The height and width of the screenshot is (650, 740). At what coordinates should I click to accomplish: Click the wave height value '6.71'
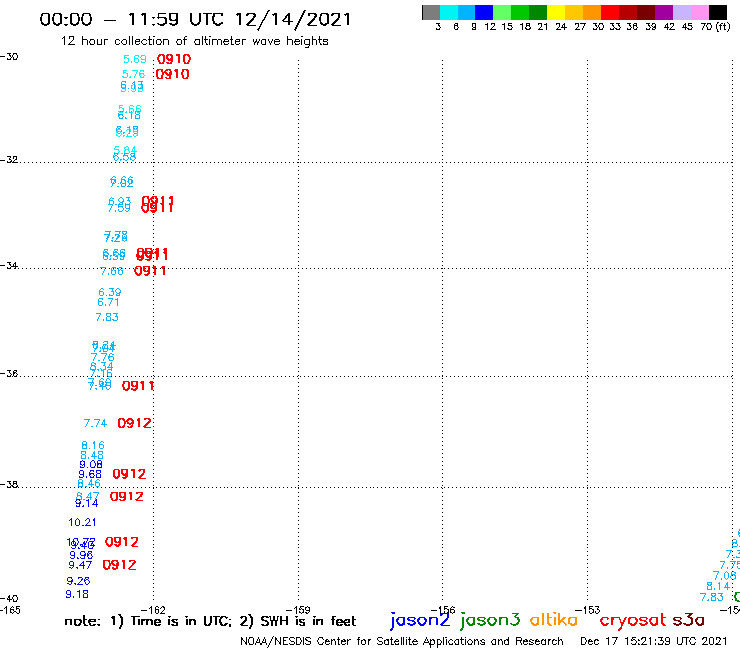pos(108,302)
